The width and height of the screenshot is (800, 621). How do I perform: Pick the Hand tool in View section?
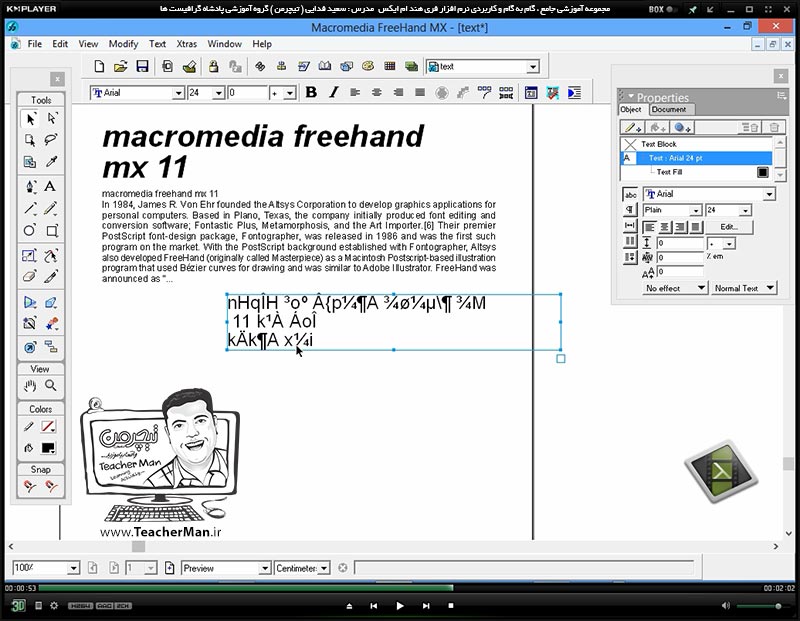point(30,386)
